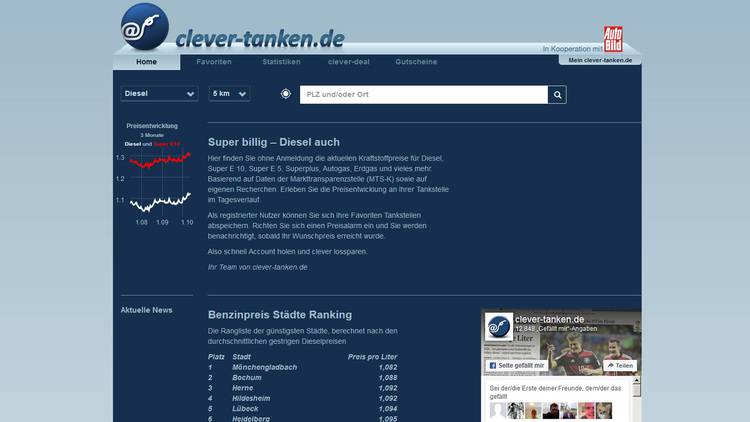Image resolution: width=750 pixels, height=422 pixels.
Task: Open the Diesel fuel type dropdown
Action: click(159, 94)
